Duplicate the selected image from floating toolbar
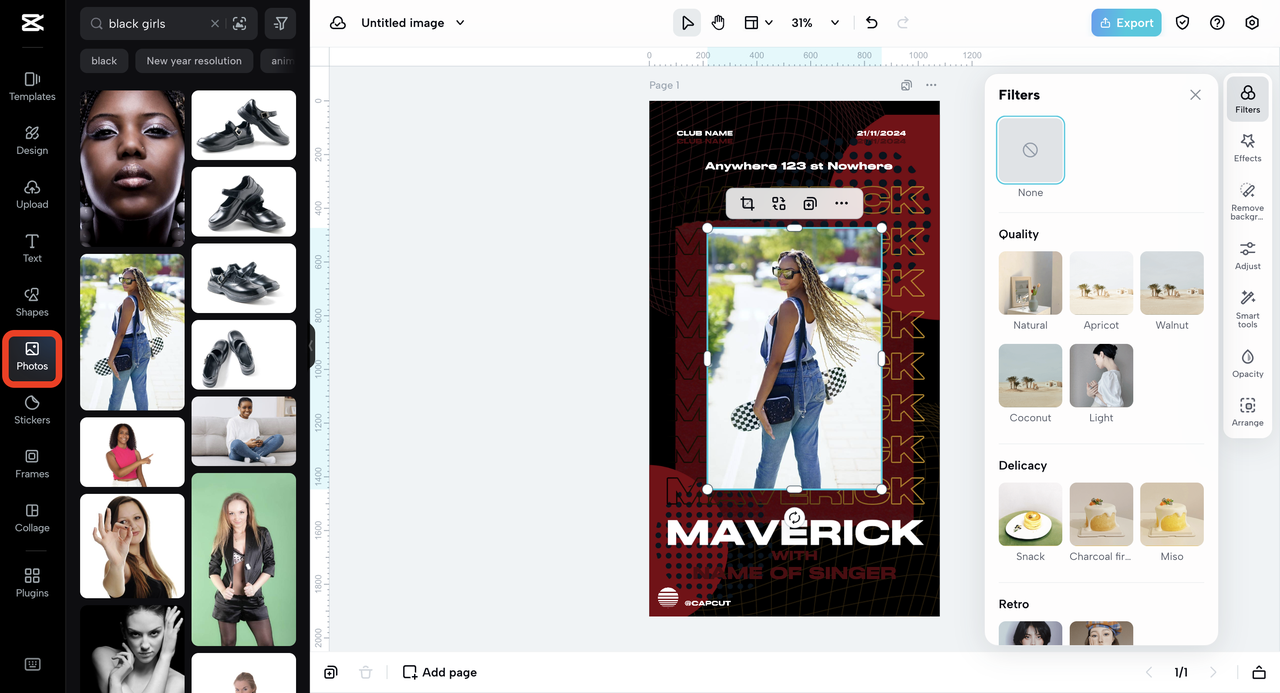The image size is (1280, 693). pos(810,204)
